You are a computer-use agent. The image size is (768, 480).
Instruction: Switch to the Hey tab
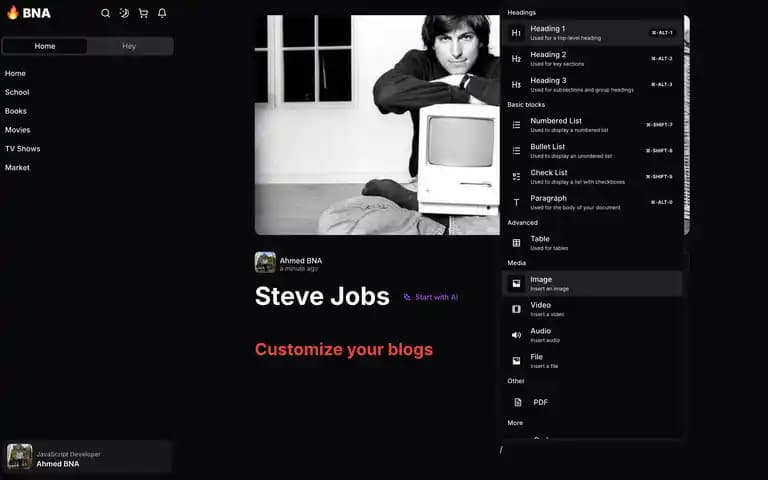[129, 46]
